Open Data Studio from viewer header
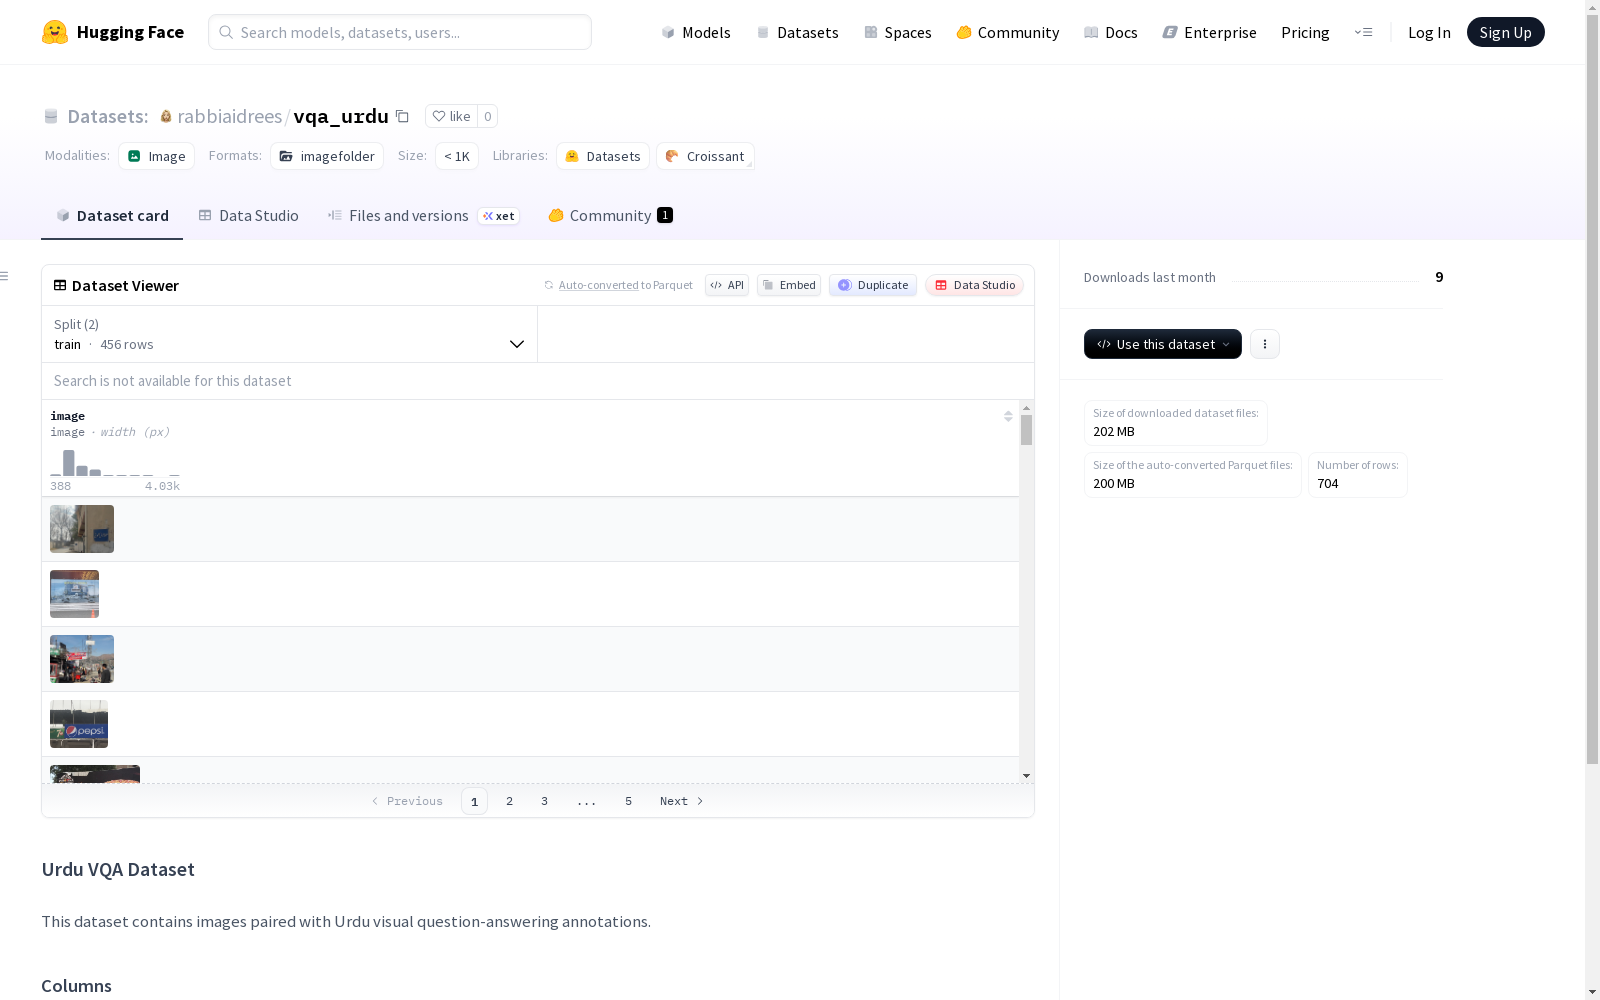The height and width of the screenshot is (1000, 1600). 975,285
